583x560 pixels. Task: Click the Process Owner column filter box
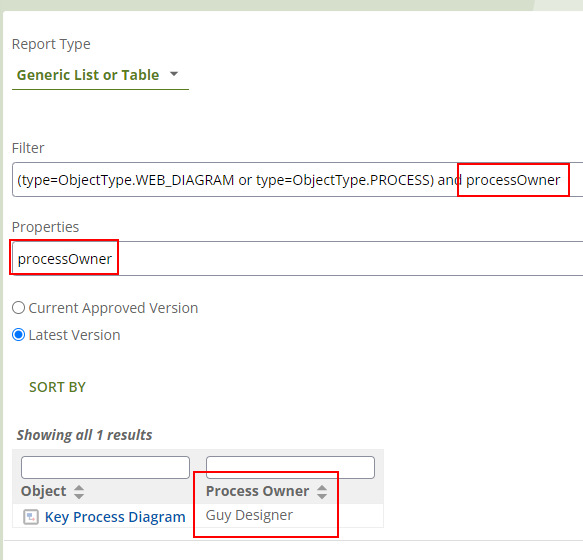(290, 467)
